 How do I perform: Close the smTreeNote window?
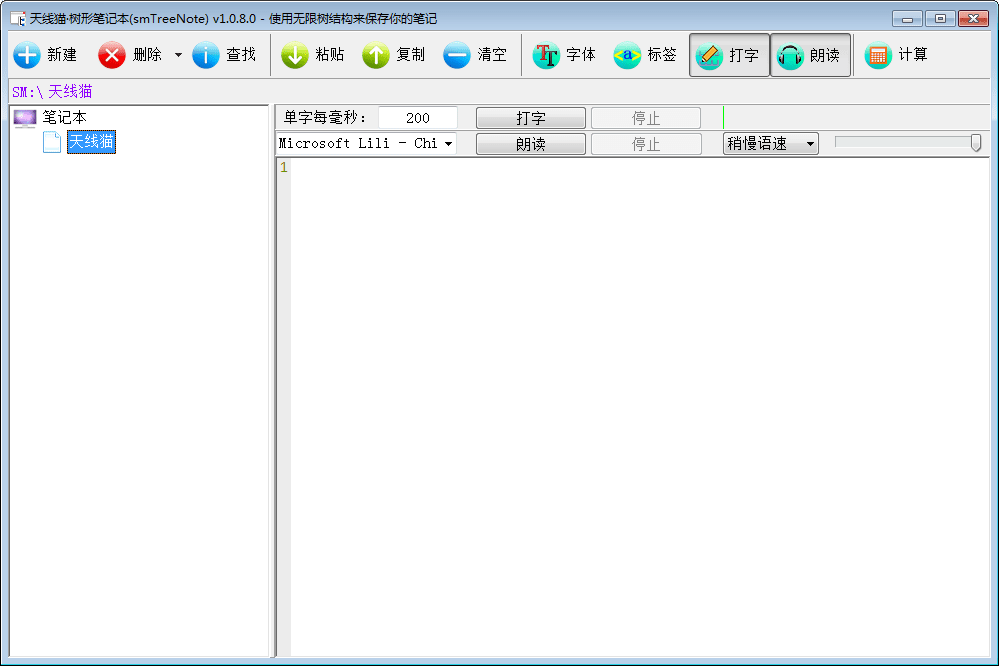point(974,18)
